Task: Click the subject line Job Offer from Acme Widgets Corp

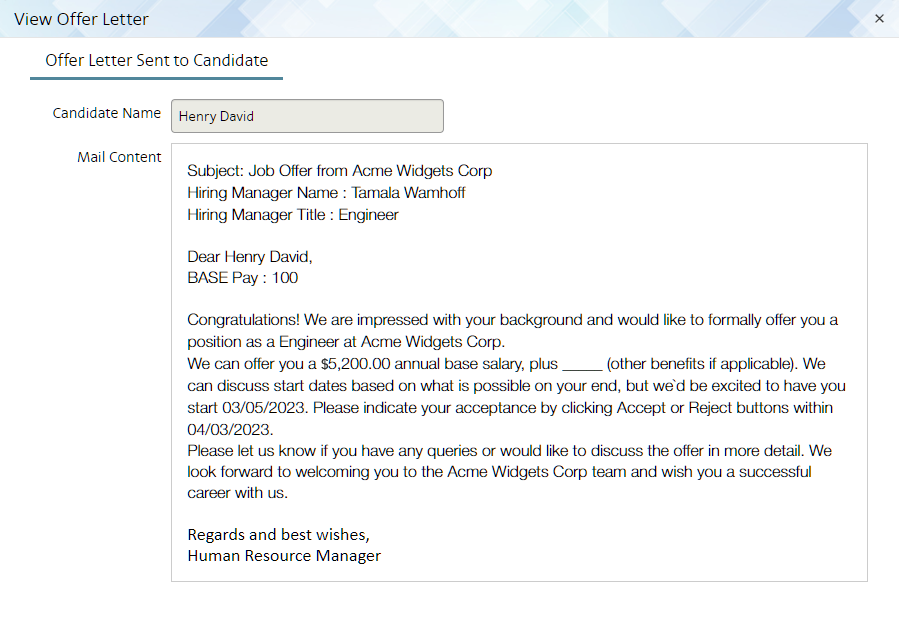Action: (339, 170)
